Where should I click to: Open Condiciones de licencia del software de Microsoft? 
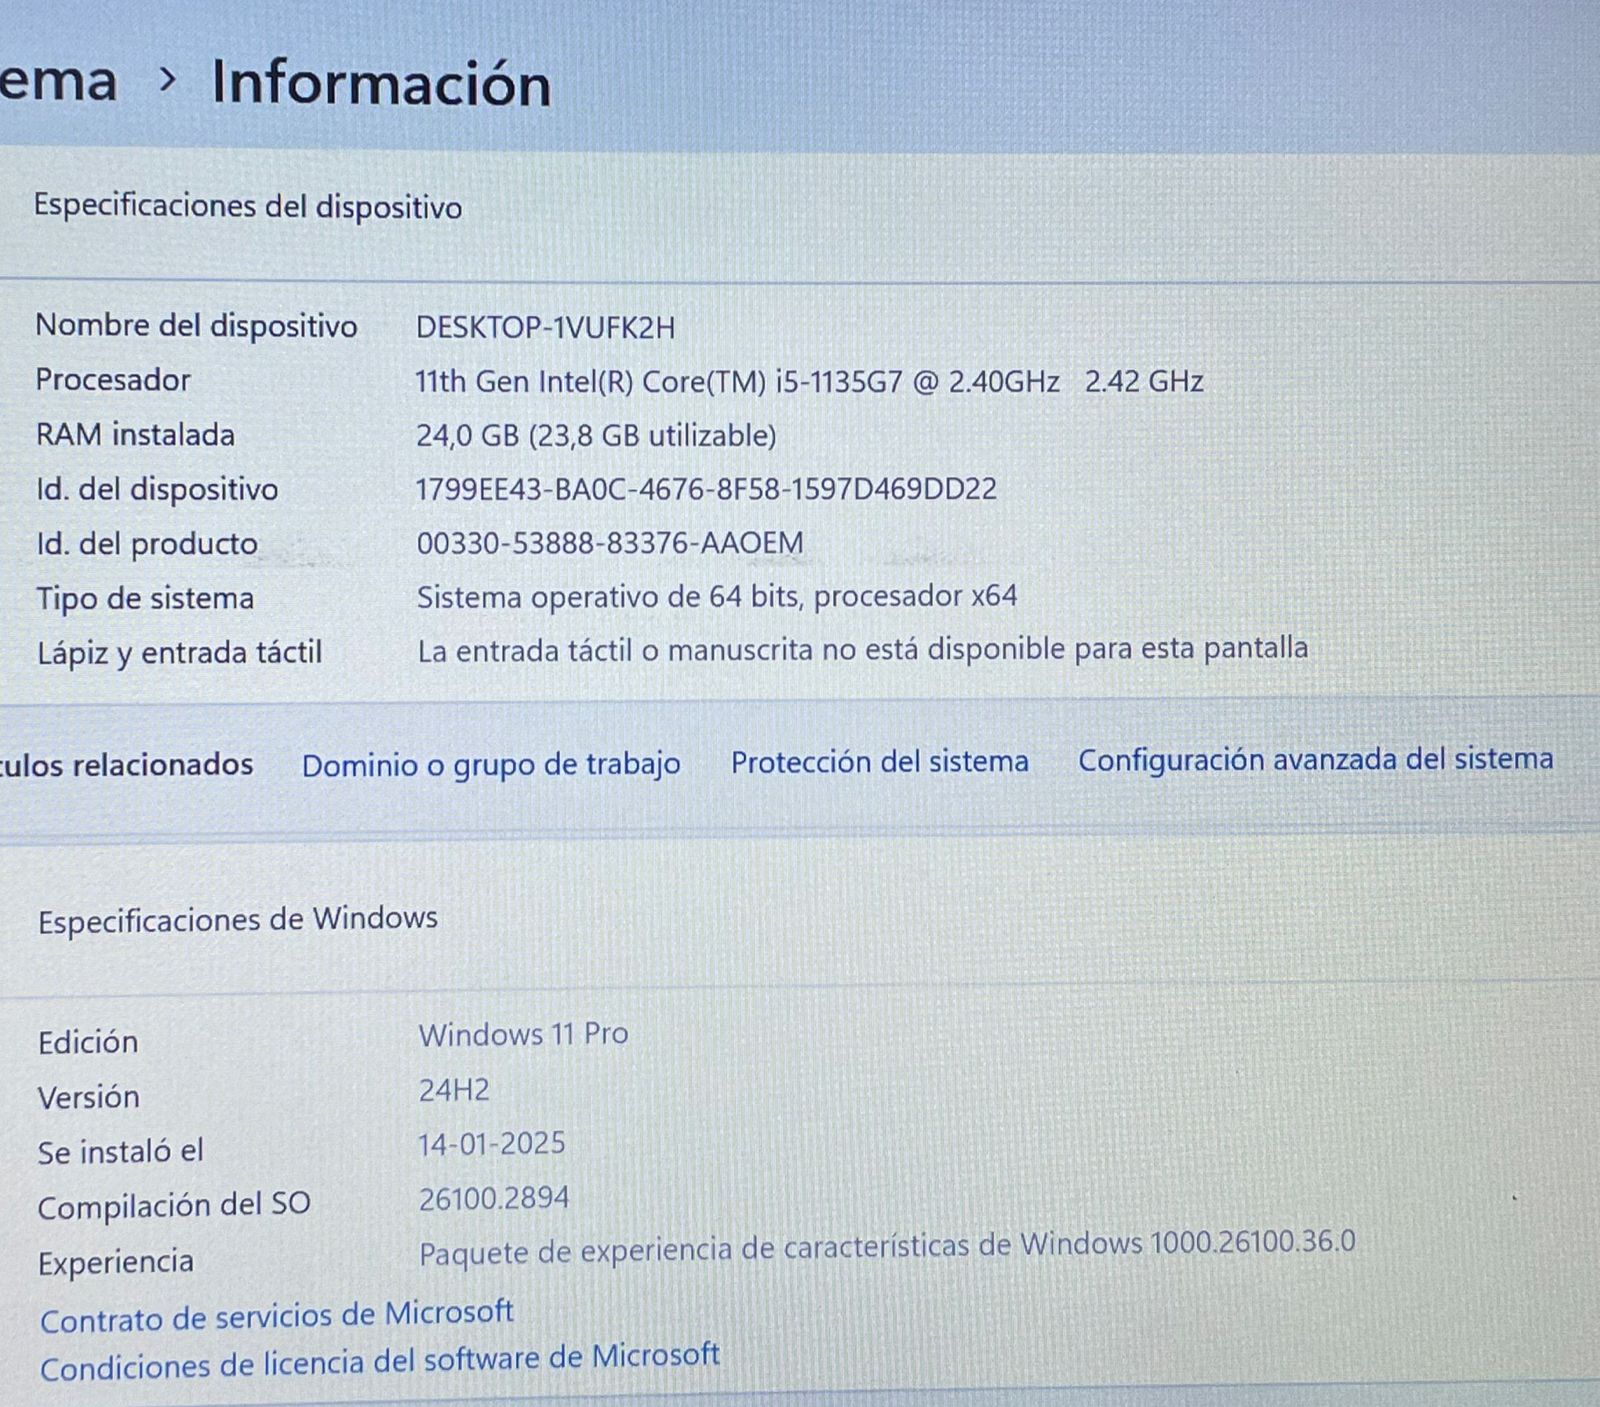point(380,1361)
